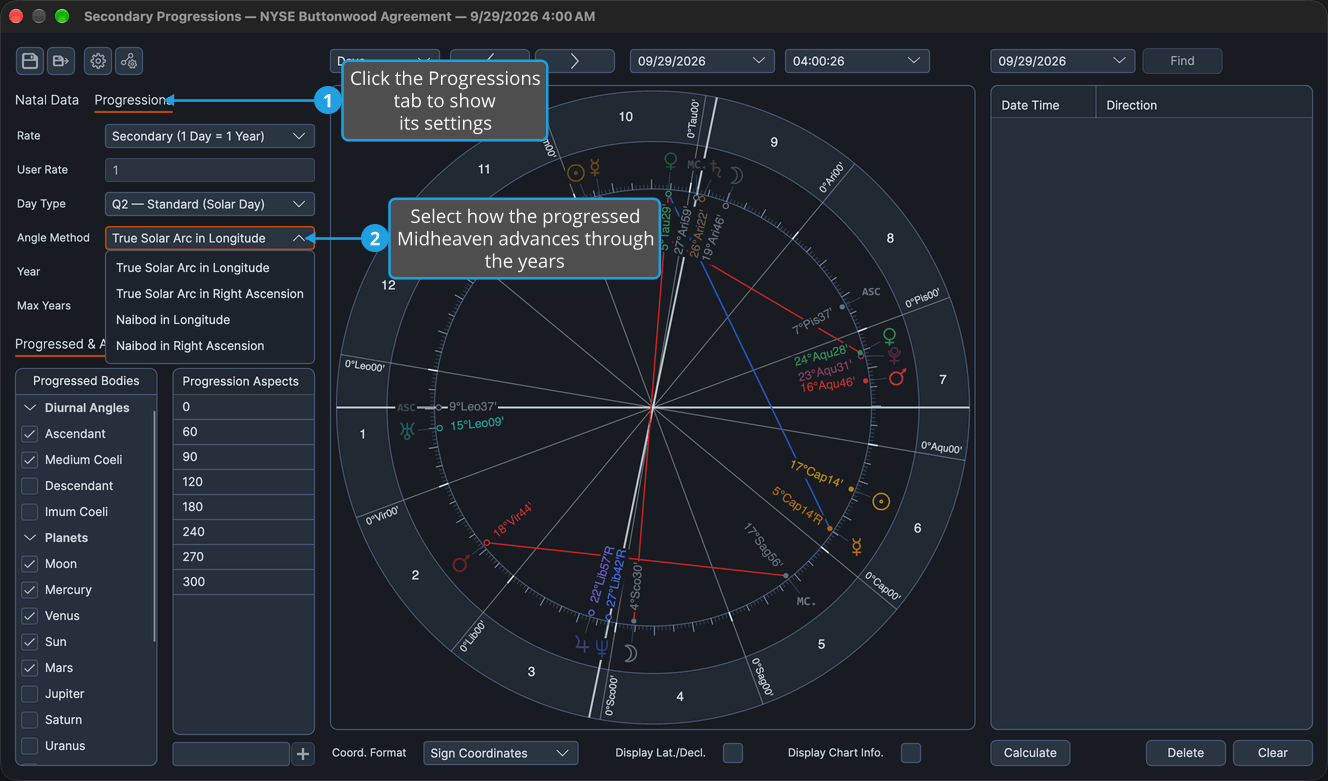Open the Rate dropdown
This screenshot has width=1328, height=781.
click(x=210, y=136)
